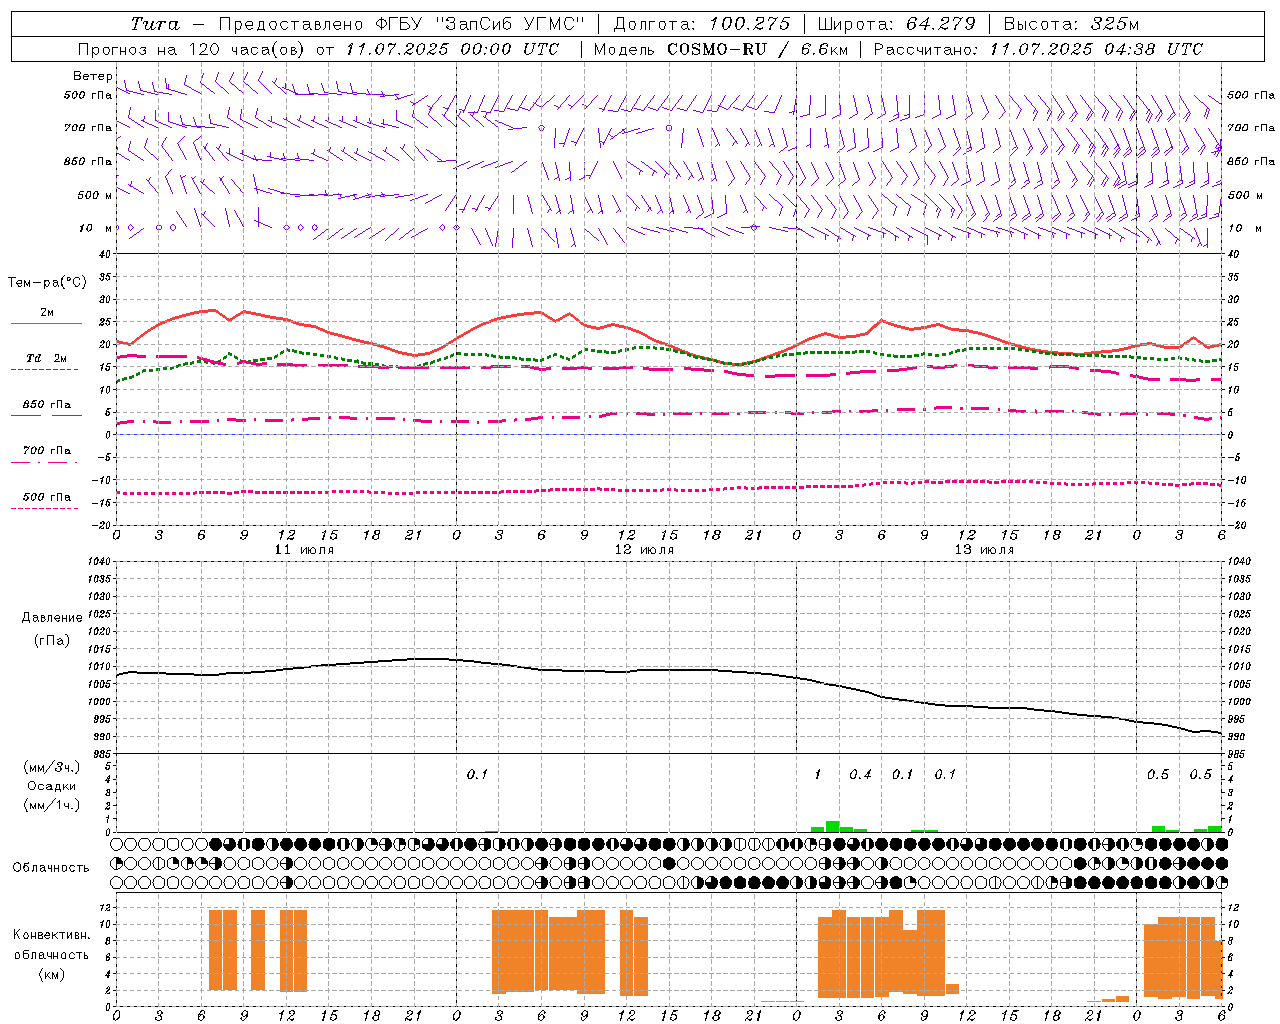Click the "13 июля" date label

pos(984,550)
